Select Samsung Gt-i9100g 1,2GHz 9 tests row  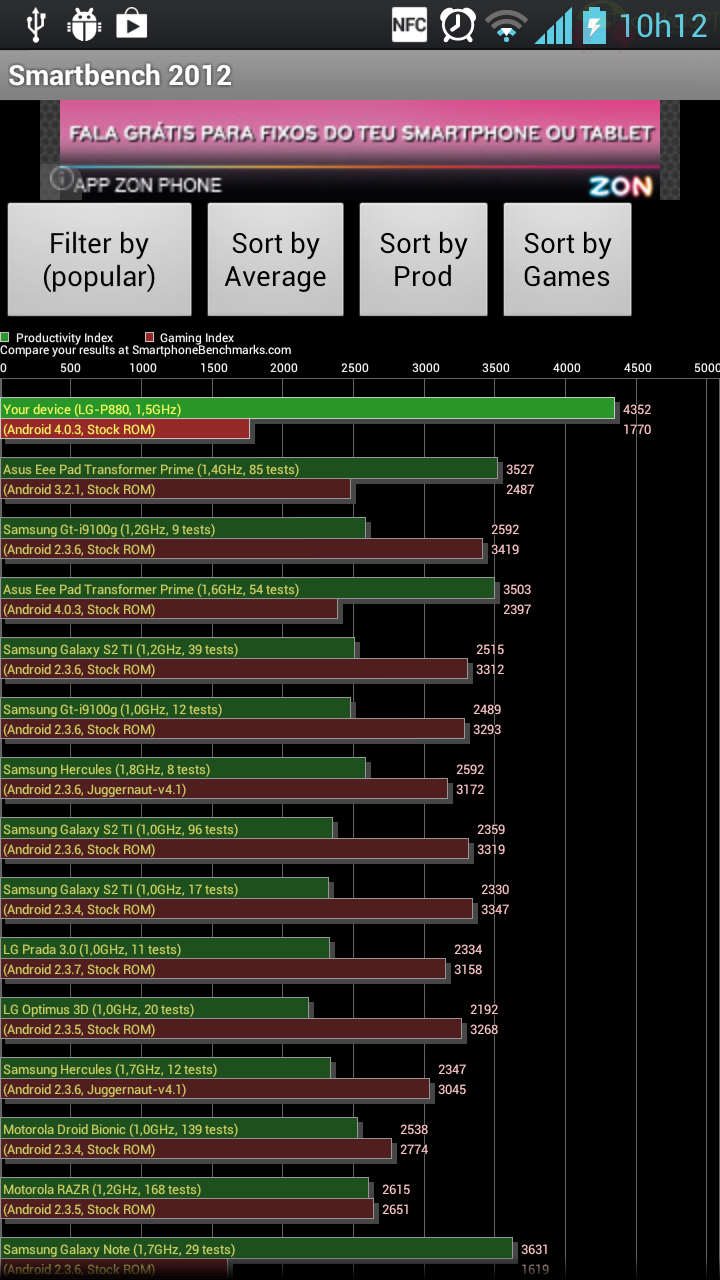point(183,529)
